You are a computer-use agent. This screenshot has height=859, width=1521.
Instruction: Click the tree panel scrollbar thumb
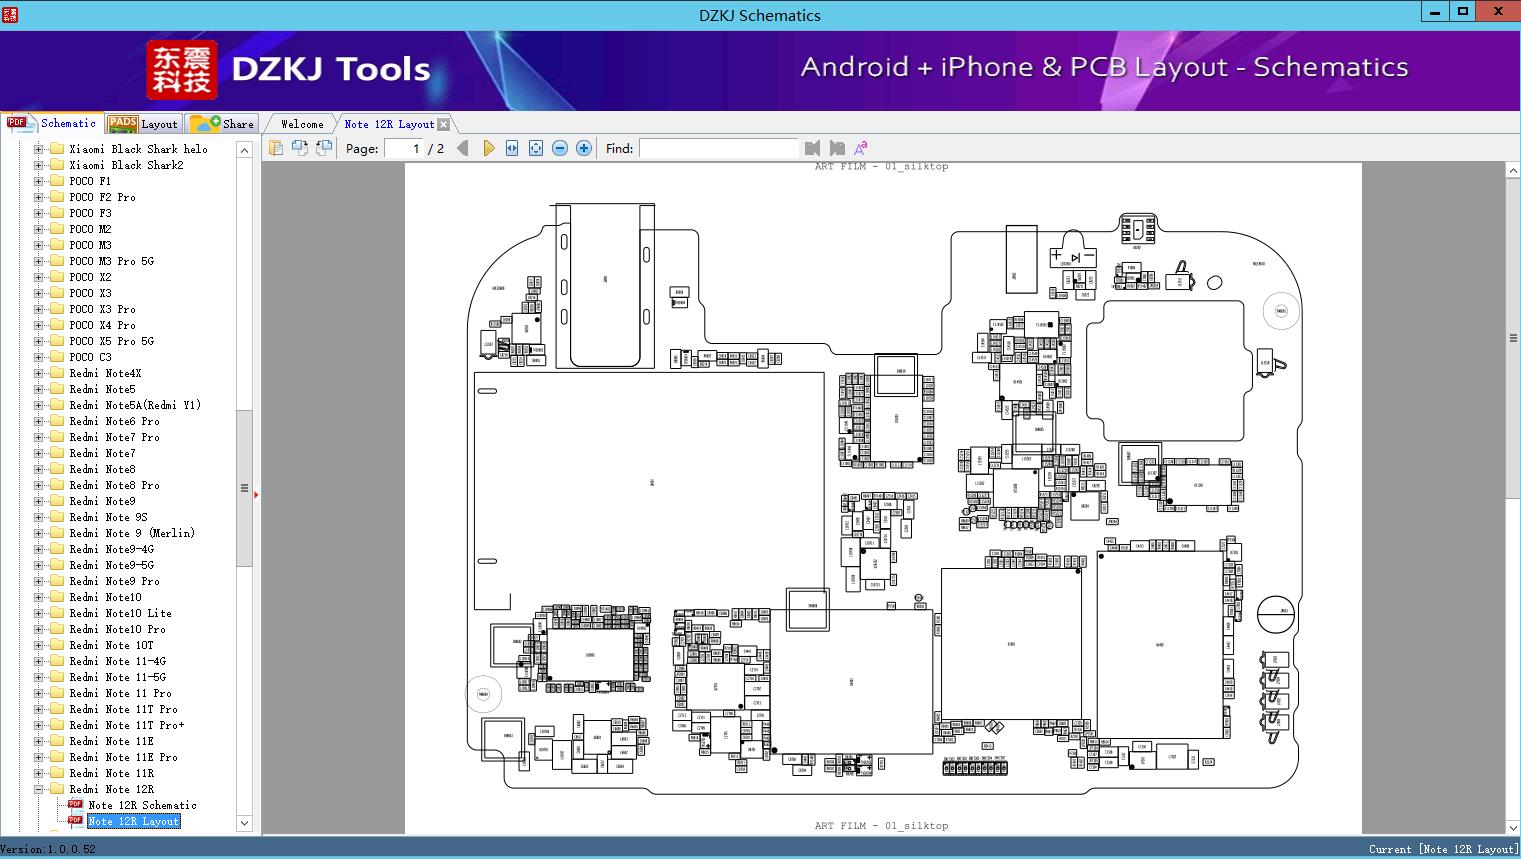point(244,488)
